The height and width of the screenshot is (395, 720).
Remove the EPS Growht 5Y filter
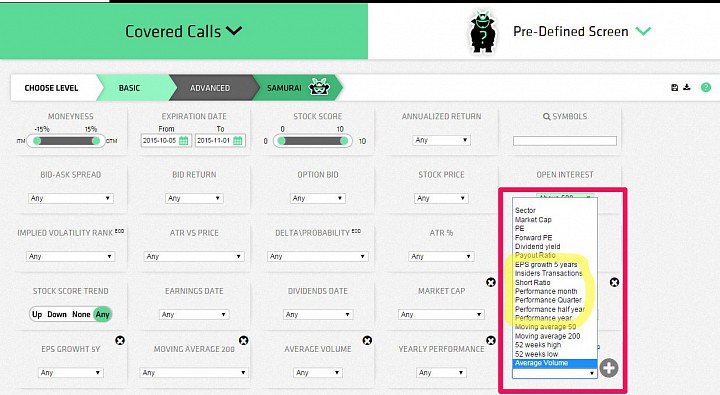pos(120,340)
